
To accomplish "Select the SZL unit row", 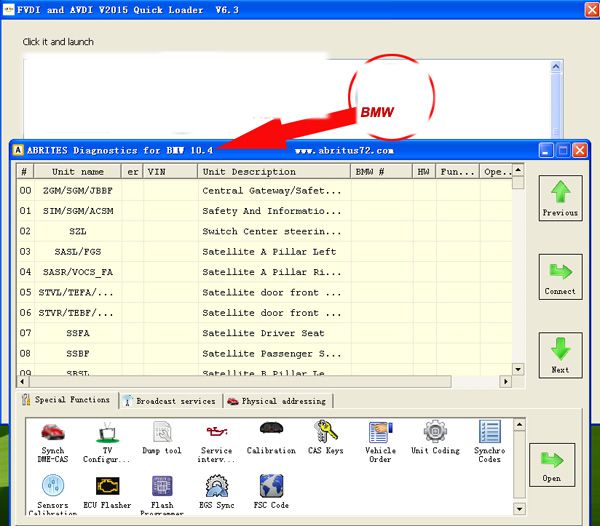I will (264, 231).
